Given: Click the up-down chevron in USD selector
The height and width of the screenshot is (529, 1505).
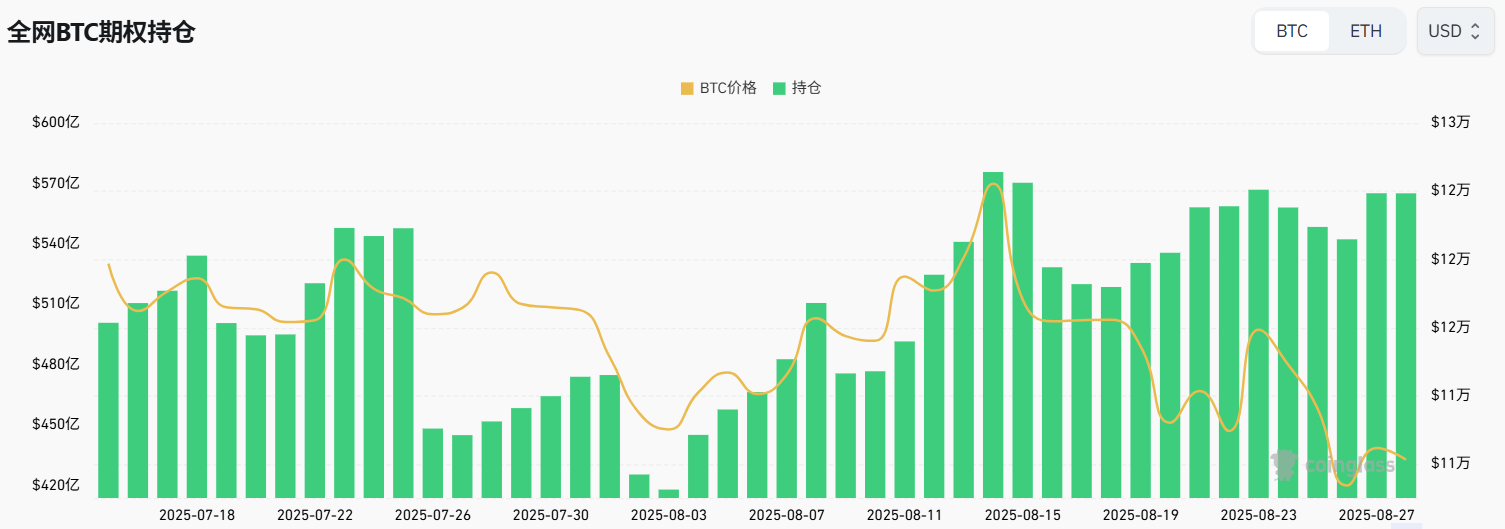Looking at the screenshot, I should click(x=1475, y=31).
